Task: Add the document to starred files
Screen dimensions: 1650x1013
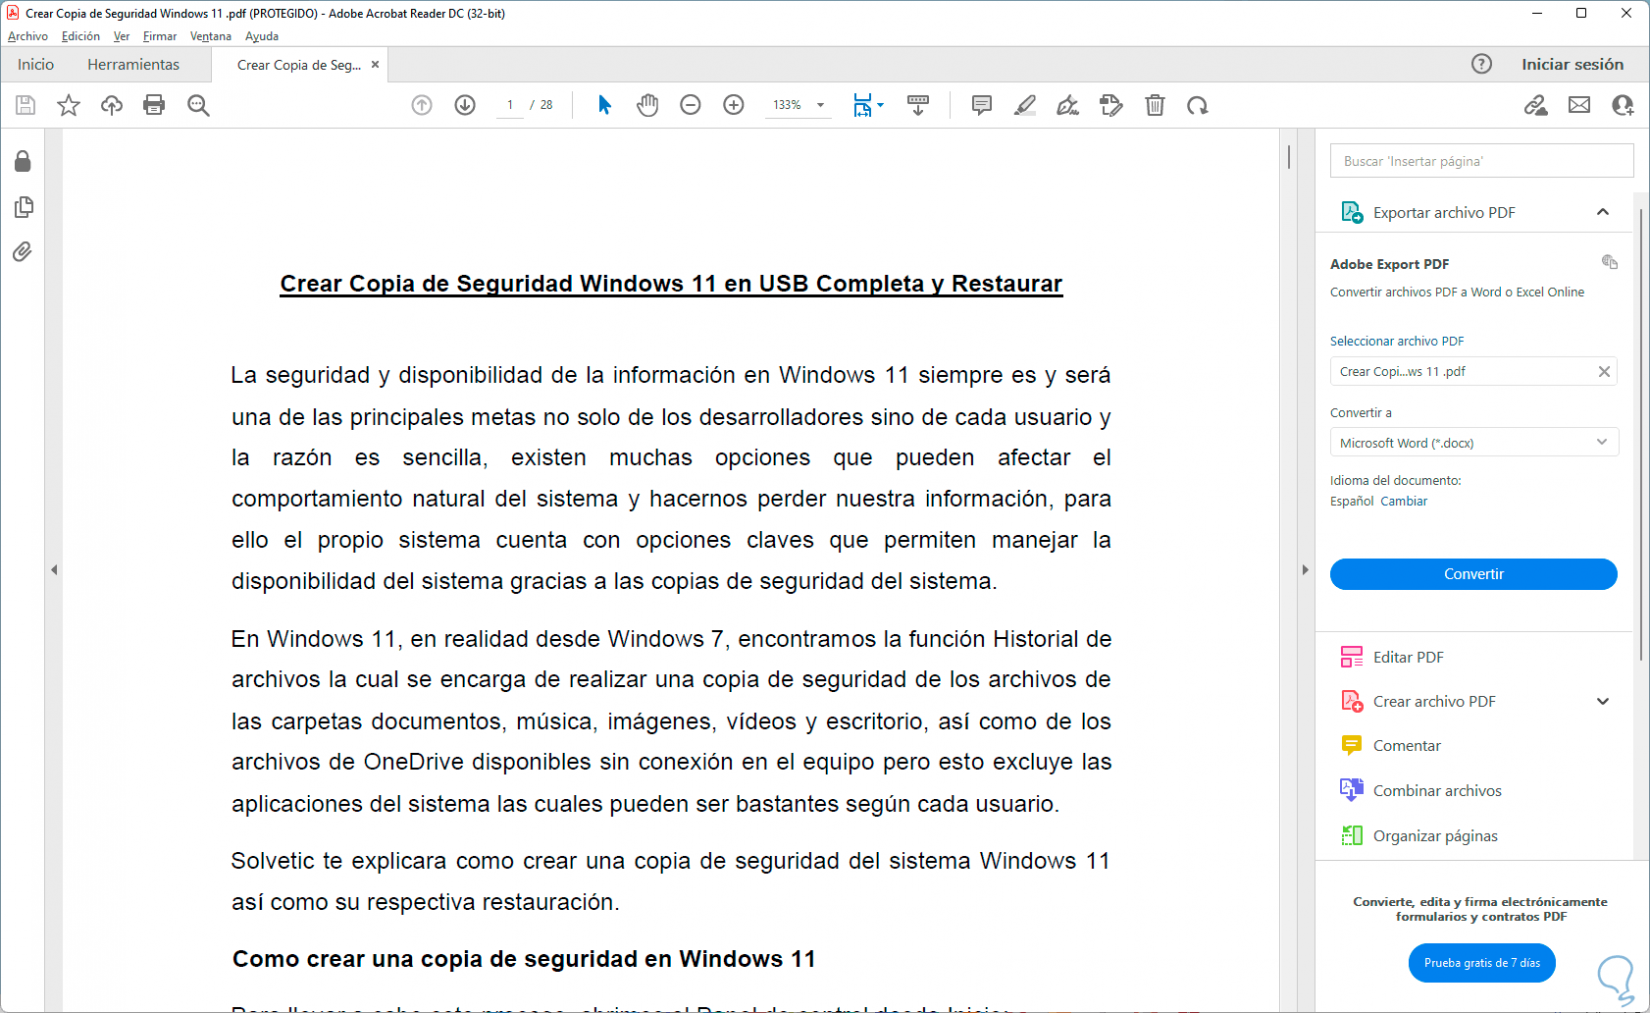Action: pyautogui.click(x=68, y=105)
